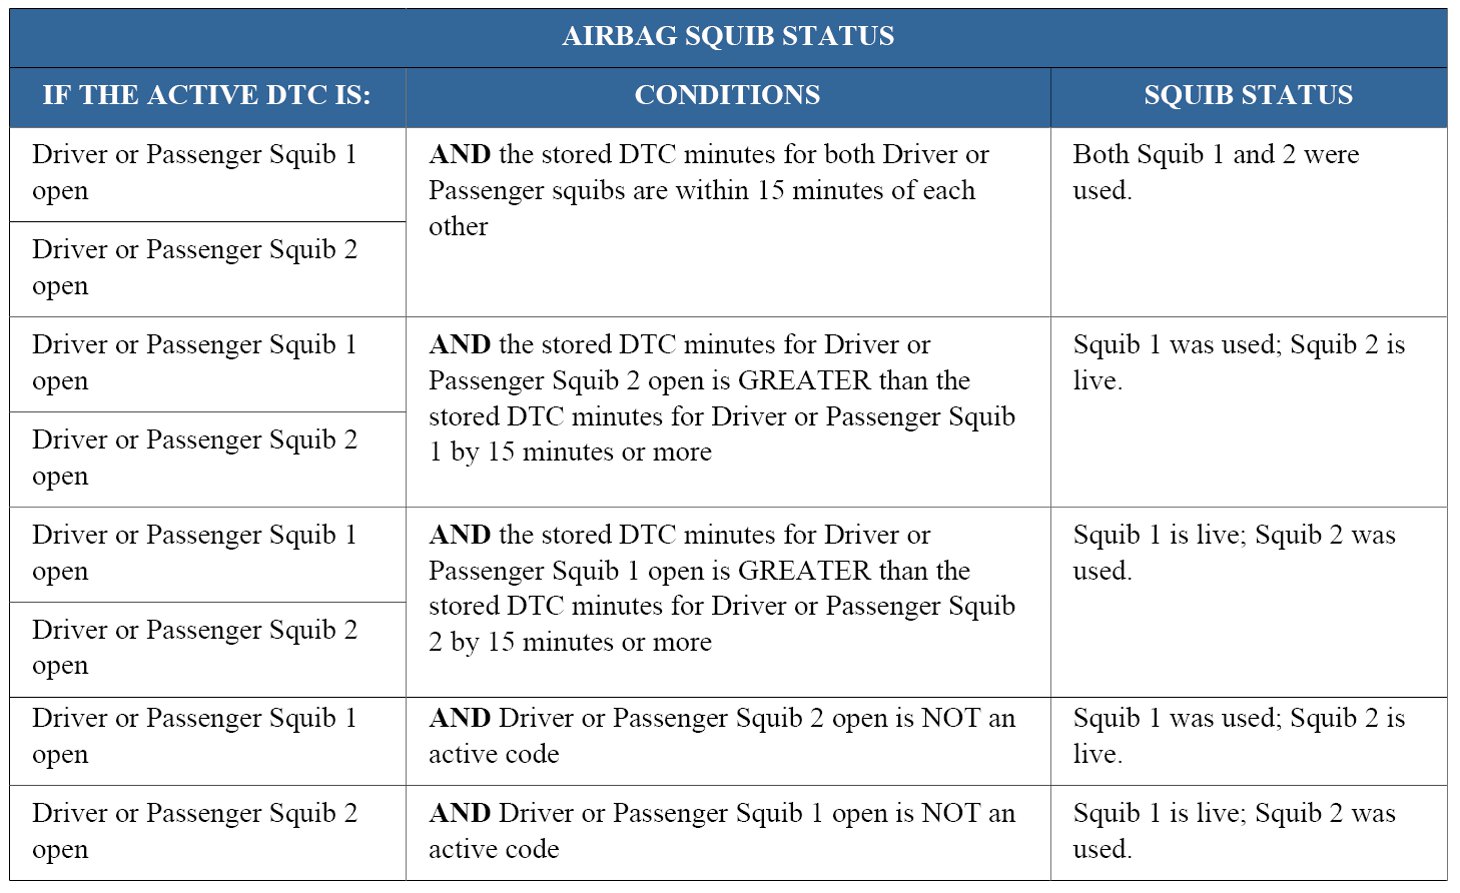Screen dimensions: 1460x893
Task: Click the squib status beside the "Squib 1 open is GREATER" condition
Action: point(1234,552)
